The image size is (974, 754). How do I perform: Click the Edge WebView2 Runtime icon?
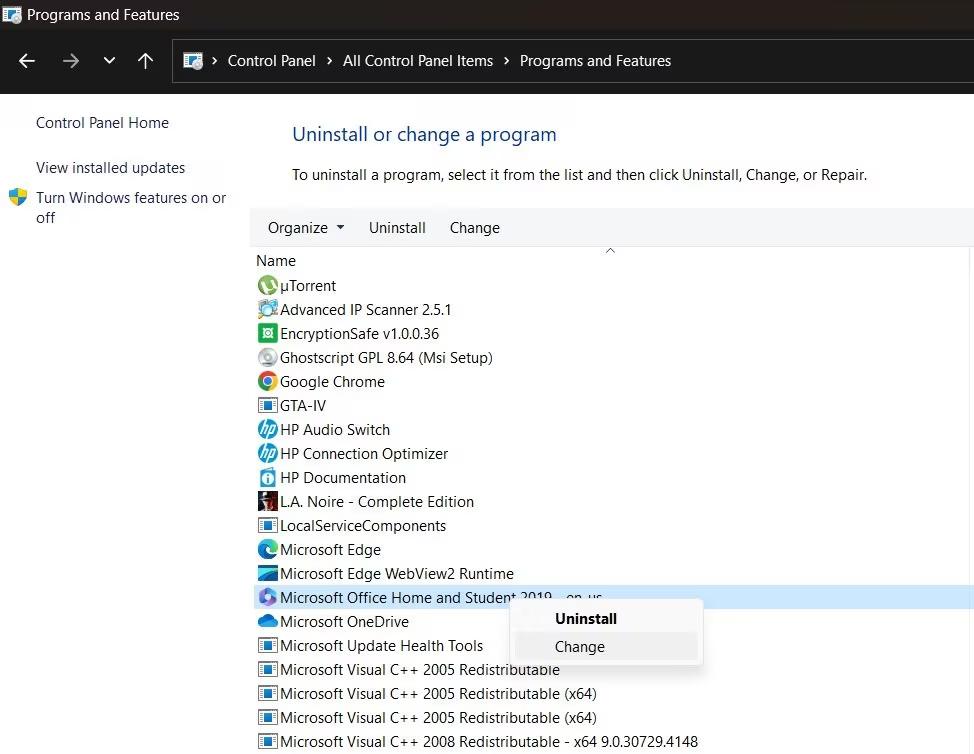click(x=267, y=573)
